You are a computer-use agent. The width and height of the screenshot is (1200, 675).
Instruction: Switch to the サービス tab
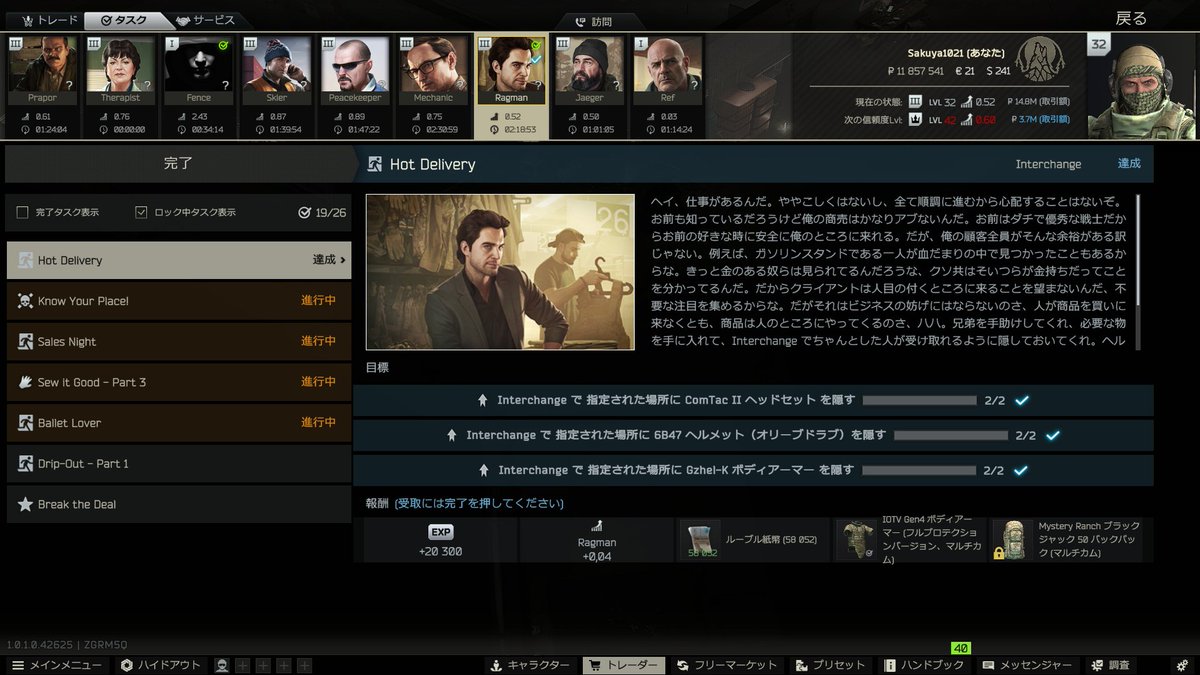click(204, 20)
